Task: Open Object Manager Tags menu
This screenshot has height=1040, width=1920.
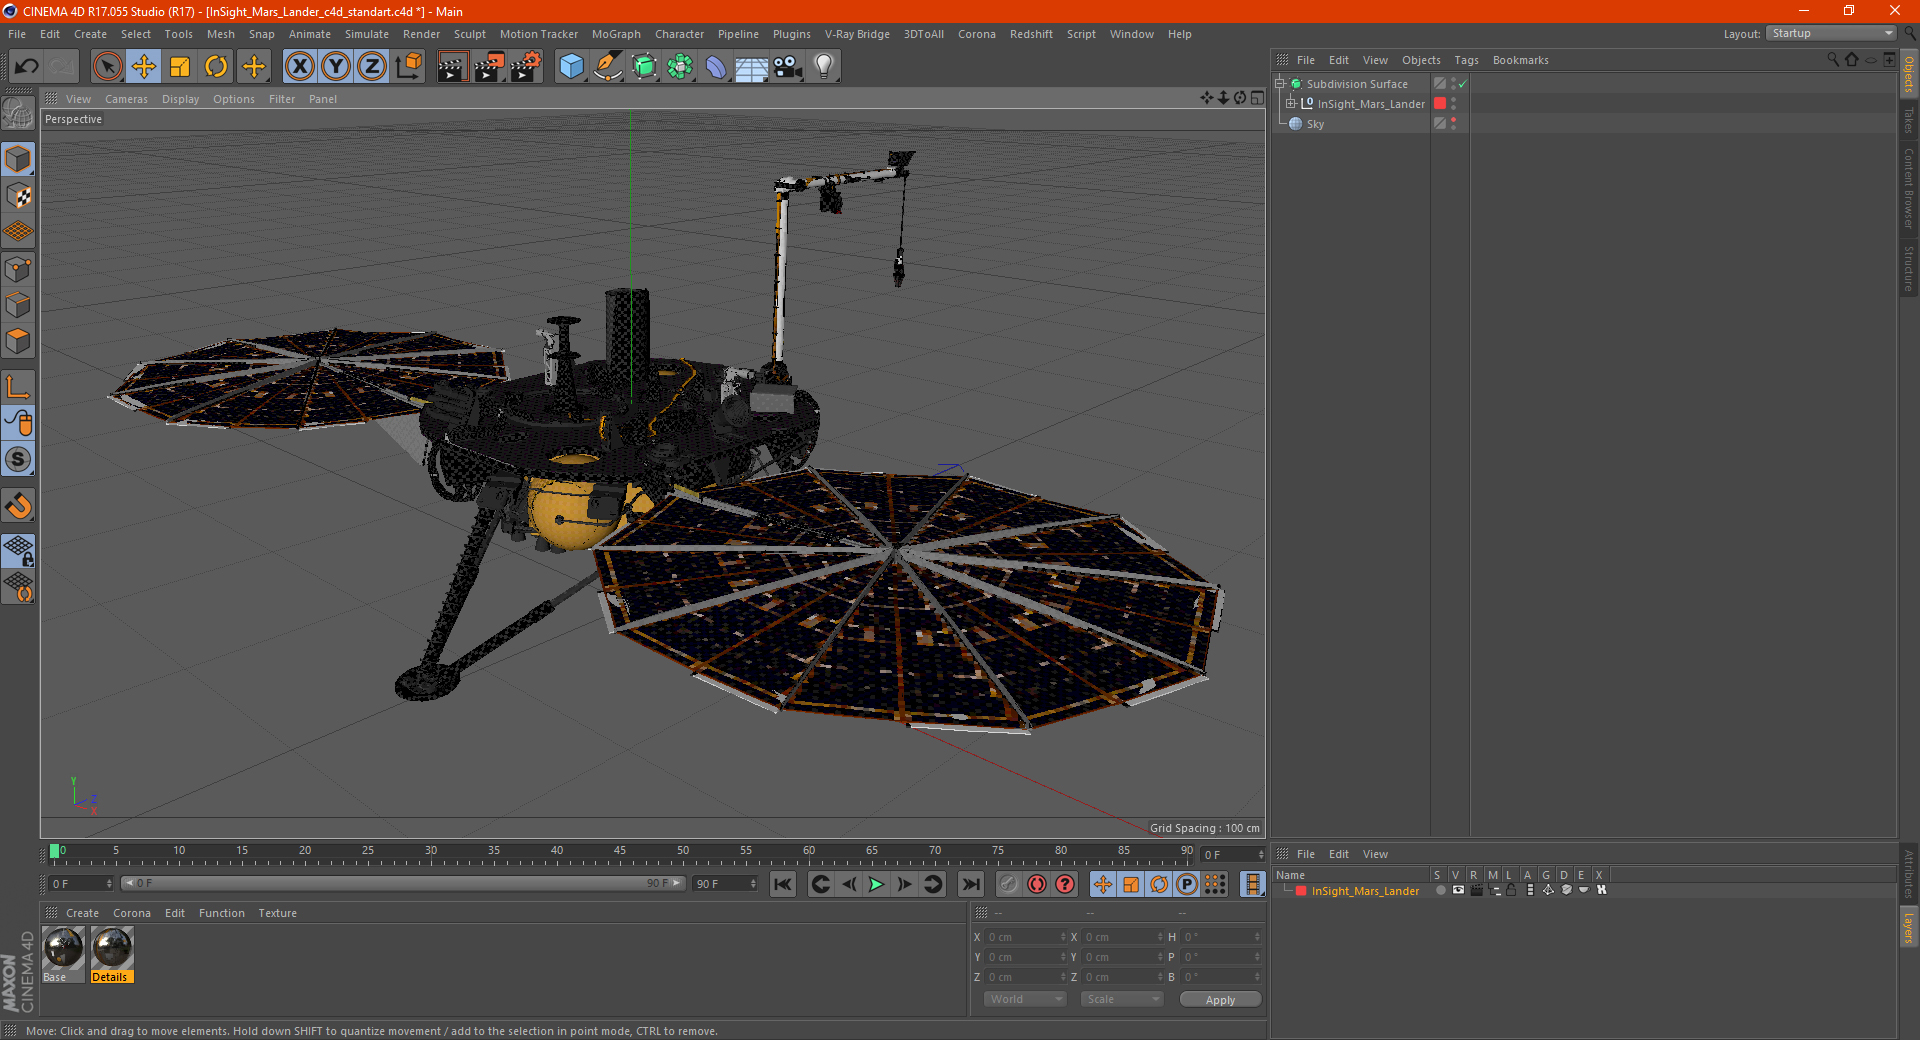Action: pyautogui.click(x=1466, y=60)
